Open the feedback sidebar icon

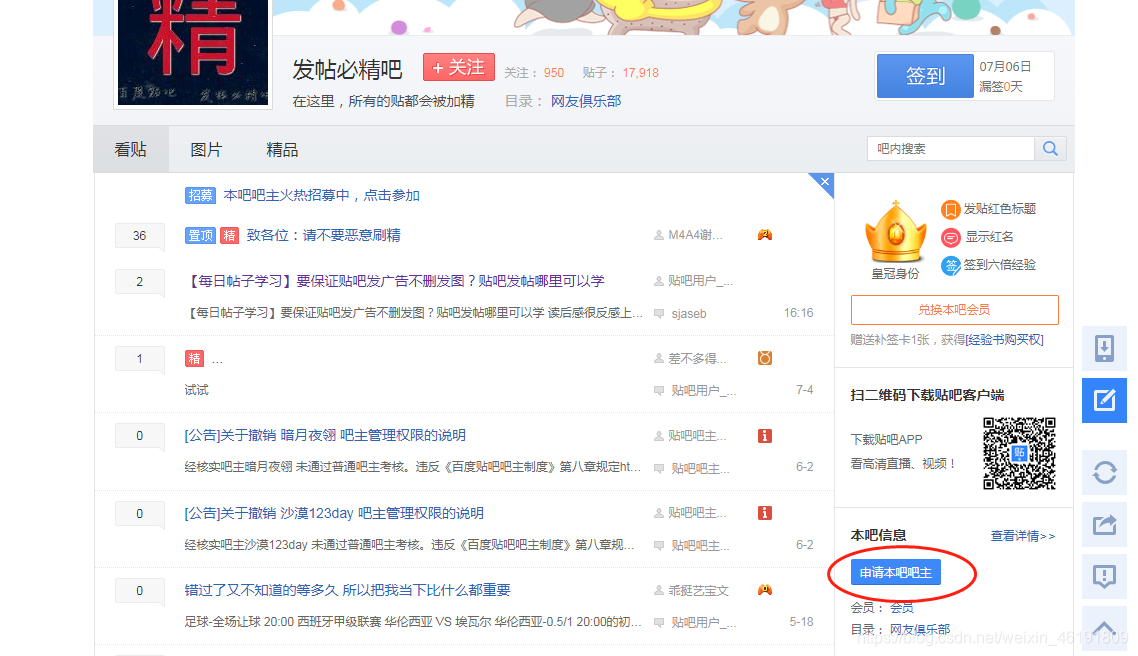coord(1104,576)
